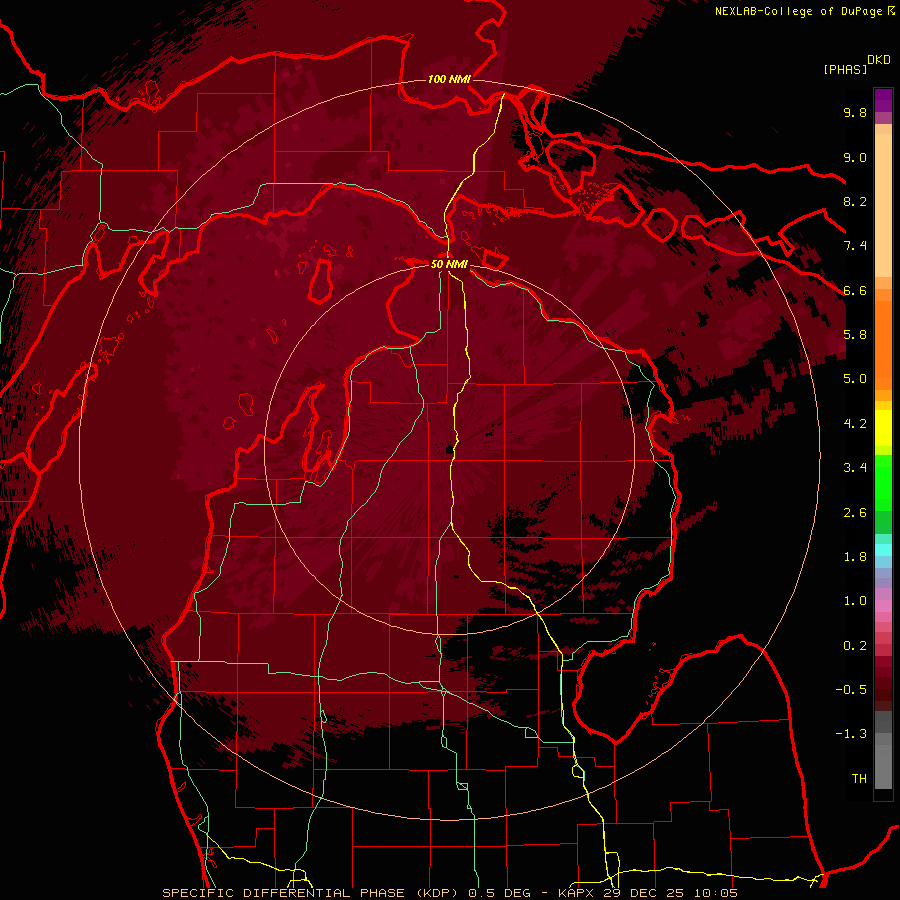Click the -0.5 legend value

click(x=851, y=690)
